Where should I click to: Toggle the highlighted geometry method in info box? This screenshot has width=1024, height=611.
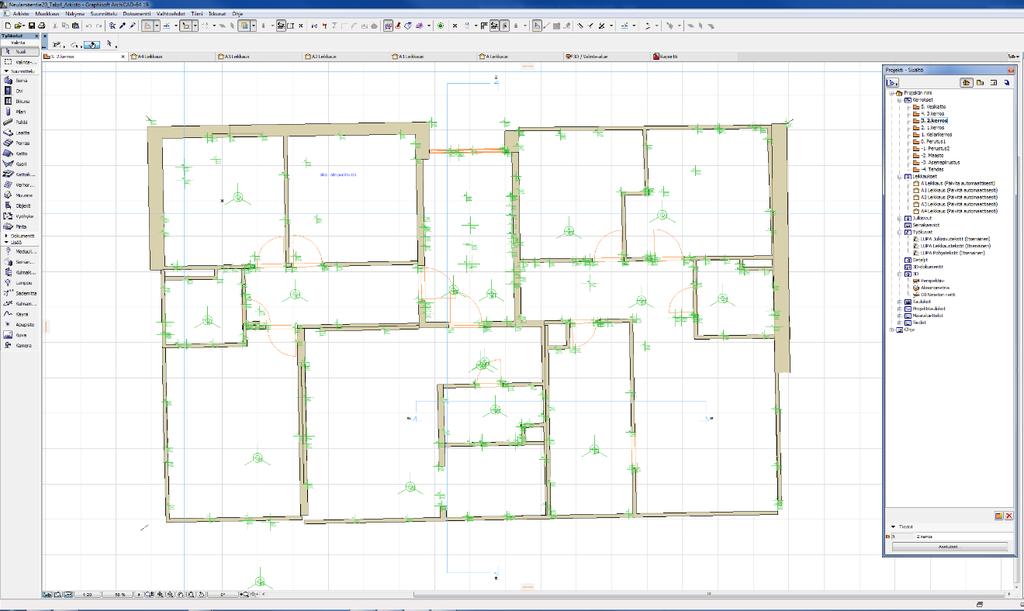pyautogui.click(x=92, y=45)
